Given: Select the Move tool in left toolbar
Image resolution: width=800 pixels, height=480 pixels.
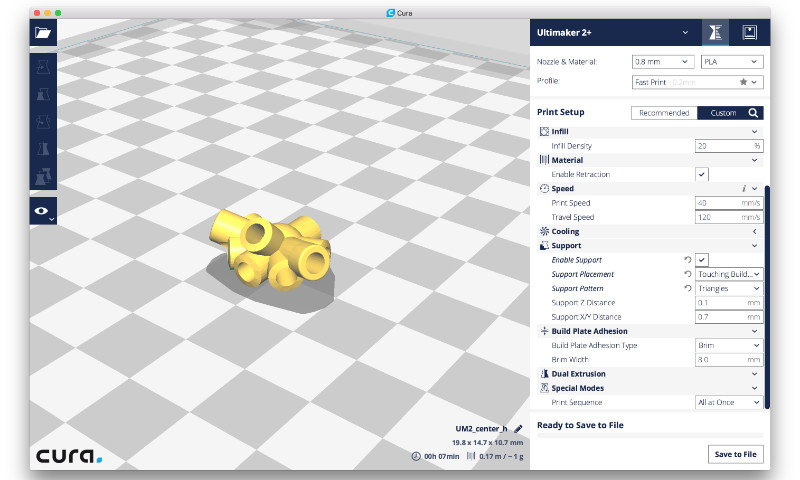Looking at the screenshot, I should 43,67.
